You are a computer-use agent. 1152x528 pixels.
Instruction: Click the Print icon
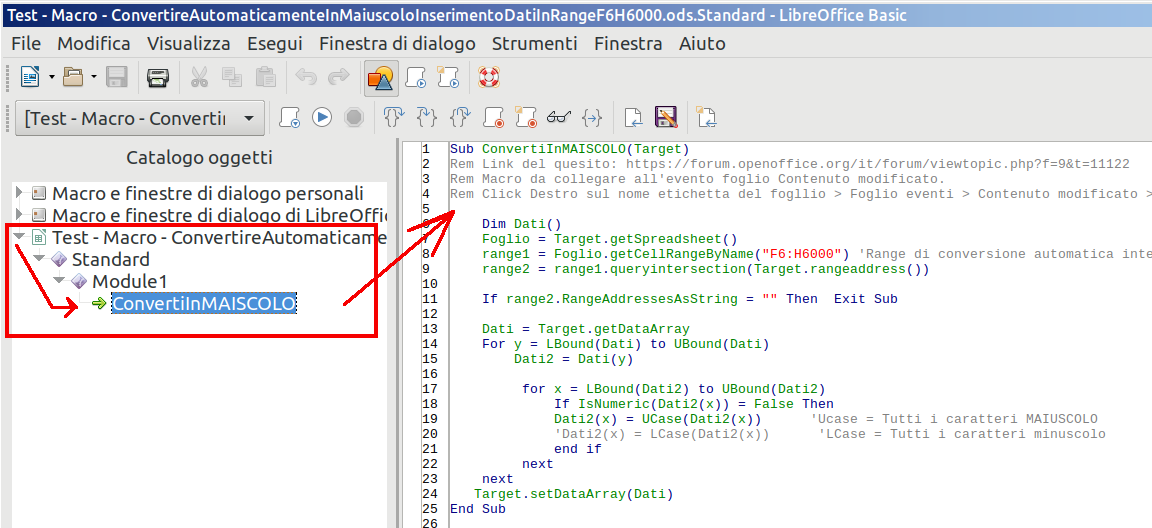point(158,77)
